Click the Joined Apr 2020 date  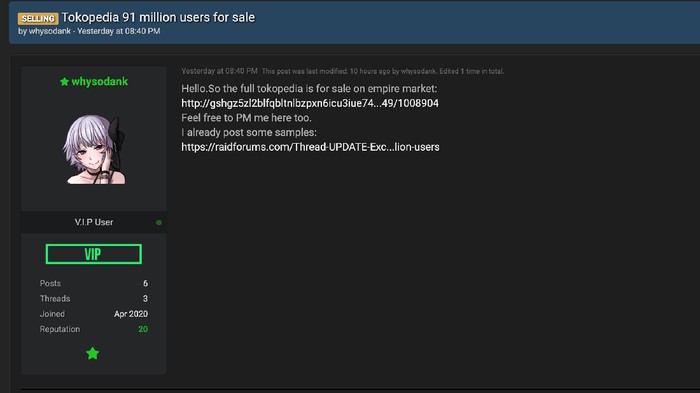[131, 314]
